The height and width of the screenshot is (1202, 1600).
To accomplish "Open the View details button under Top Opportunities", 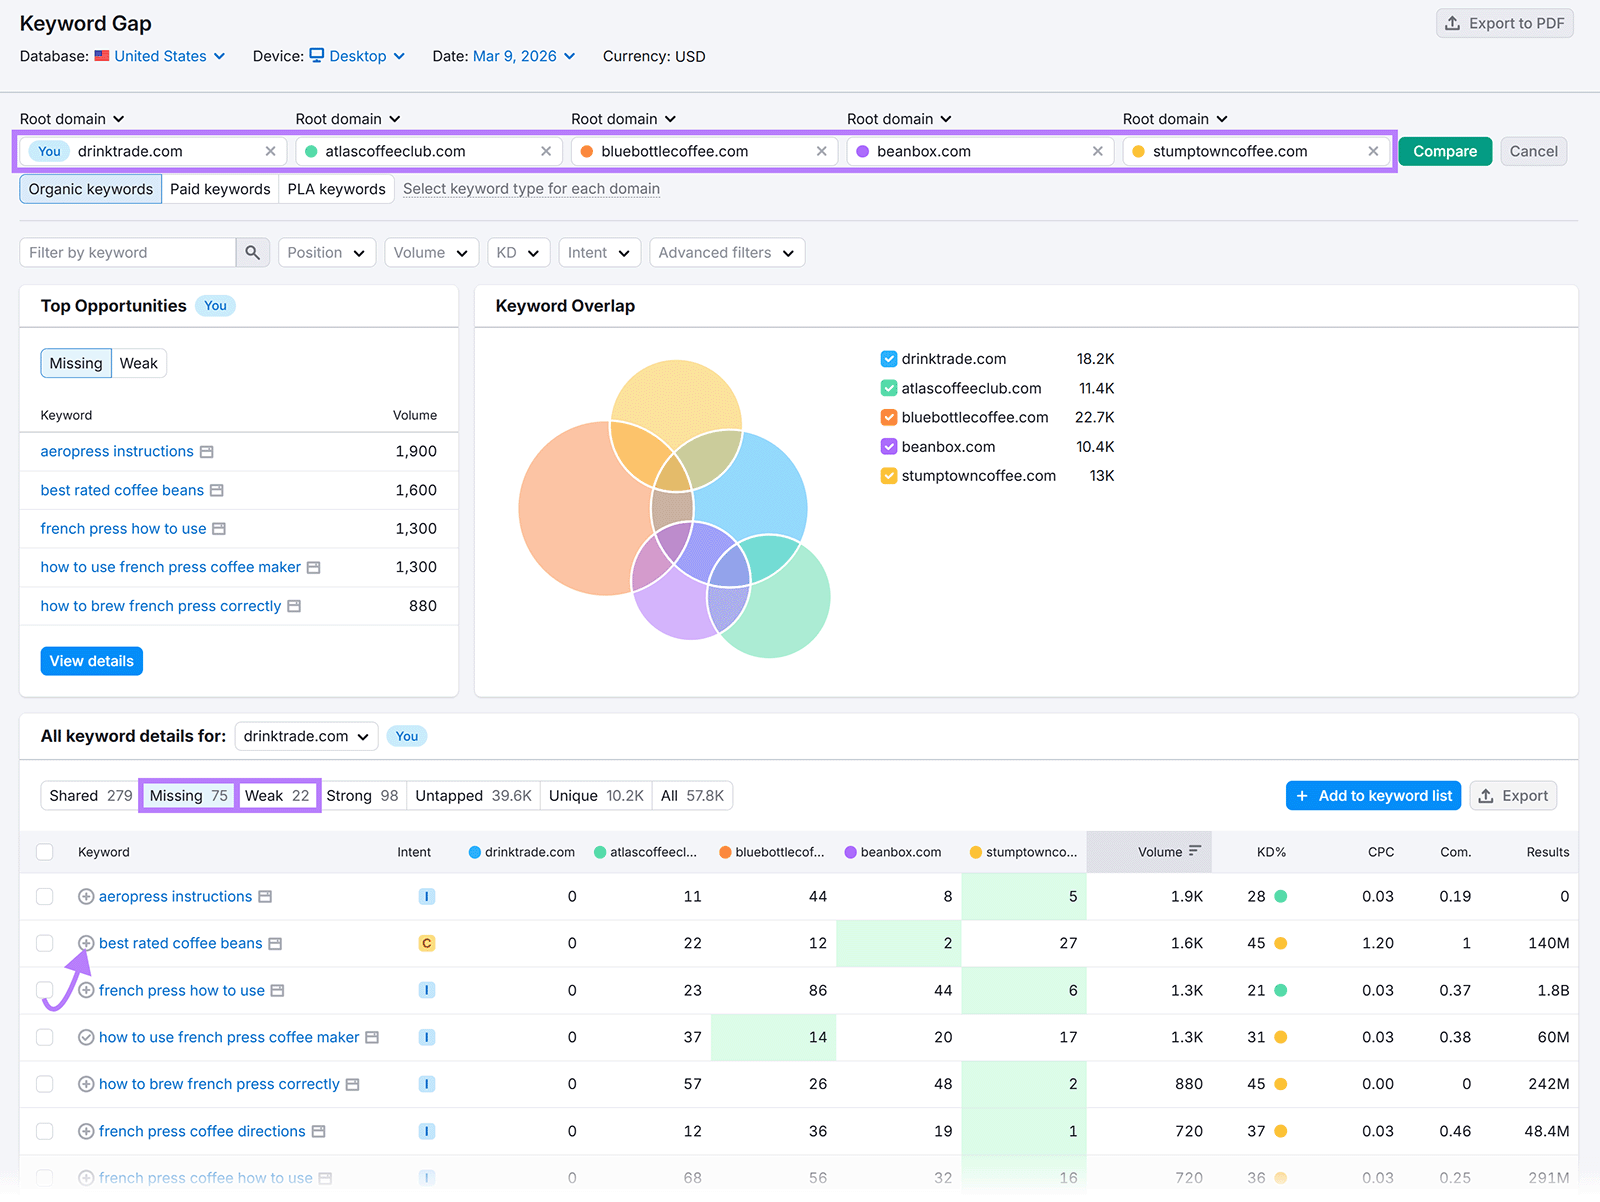I will (x=91, y=660).
